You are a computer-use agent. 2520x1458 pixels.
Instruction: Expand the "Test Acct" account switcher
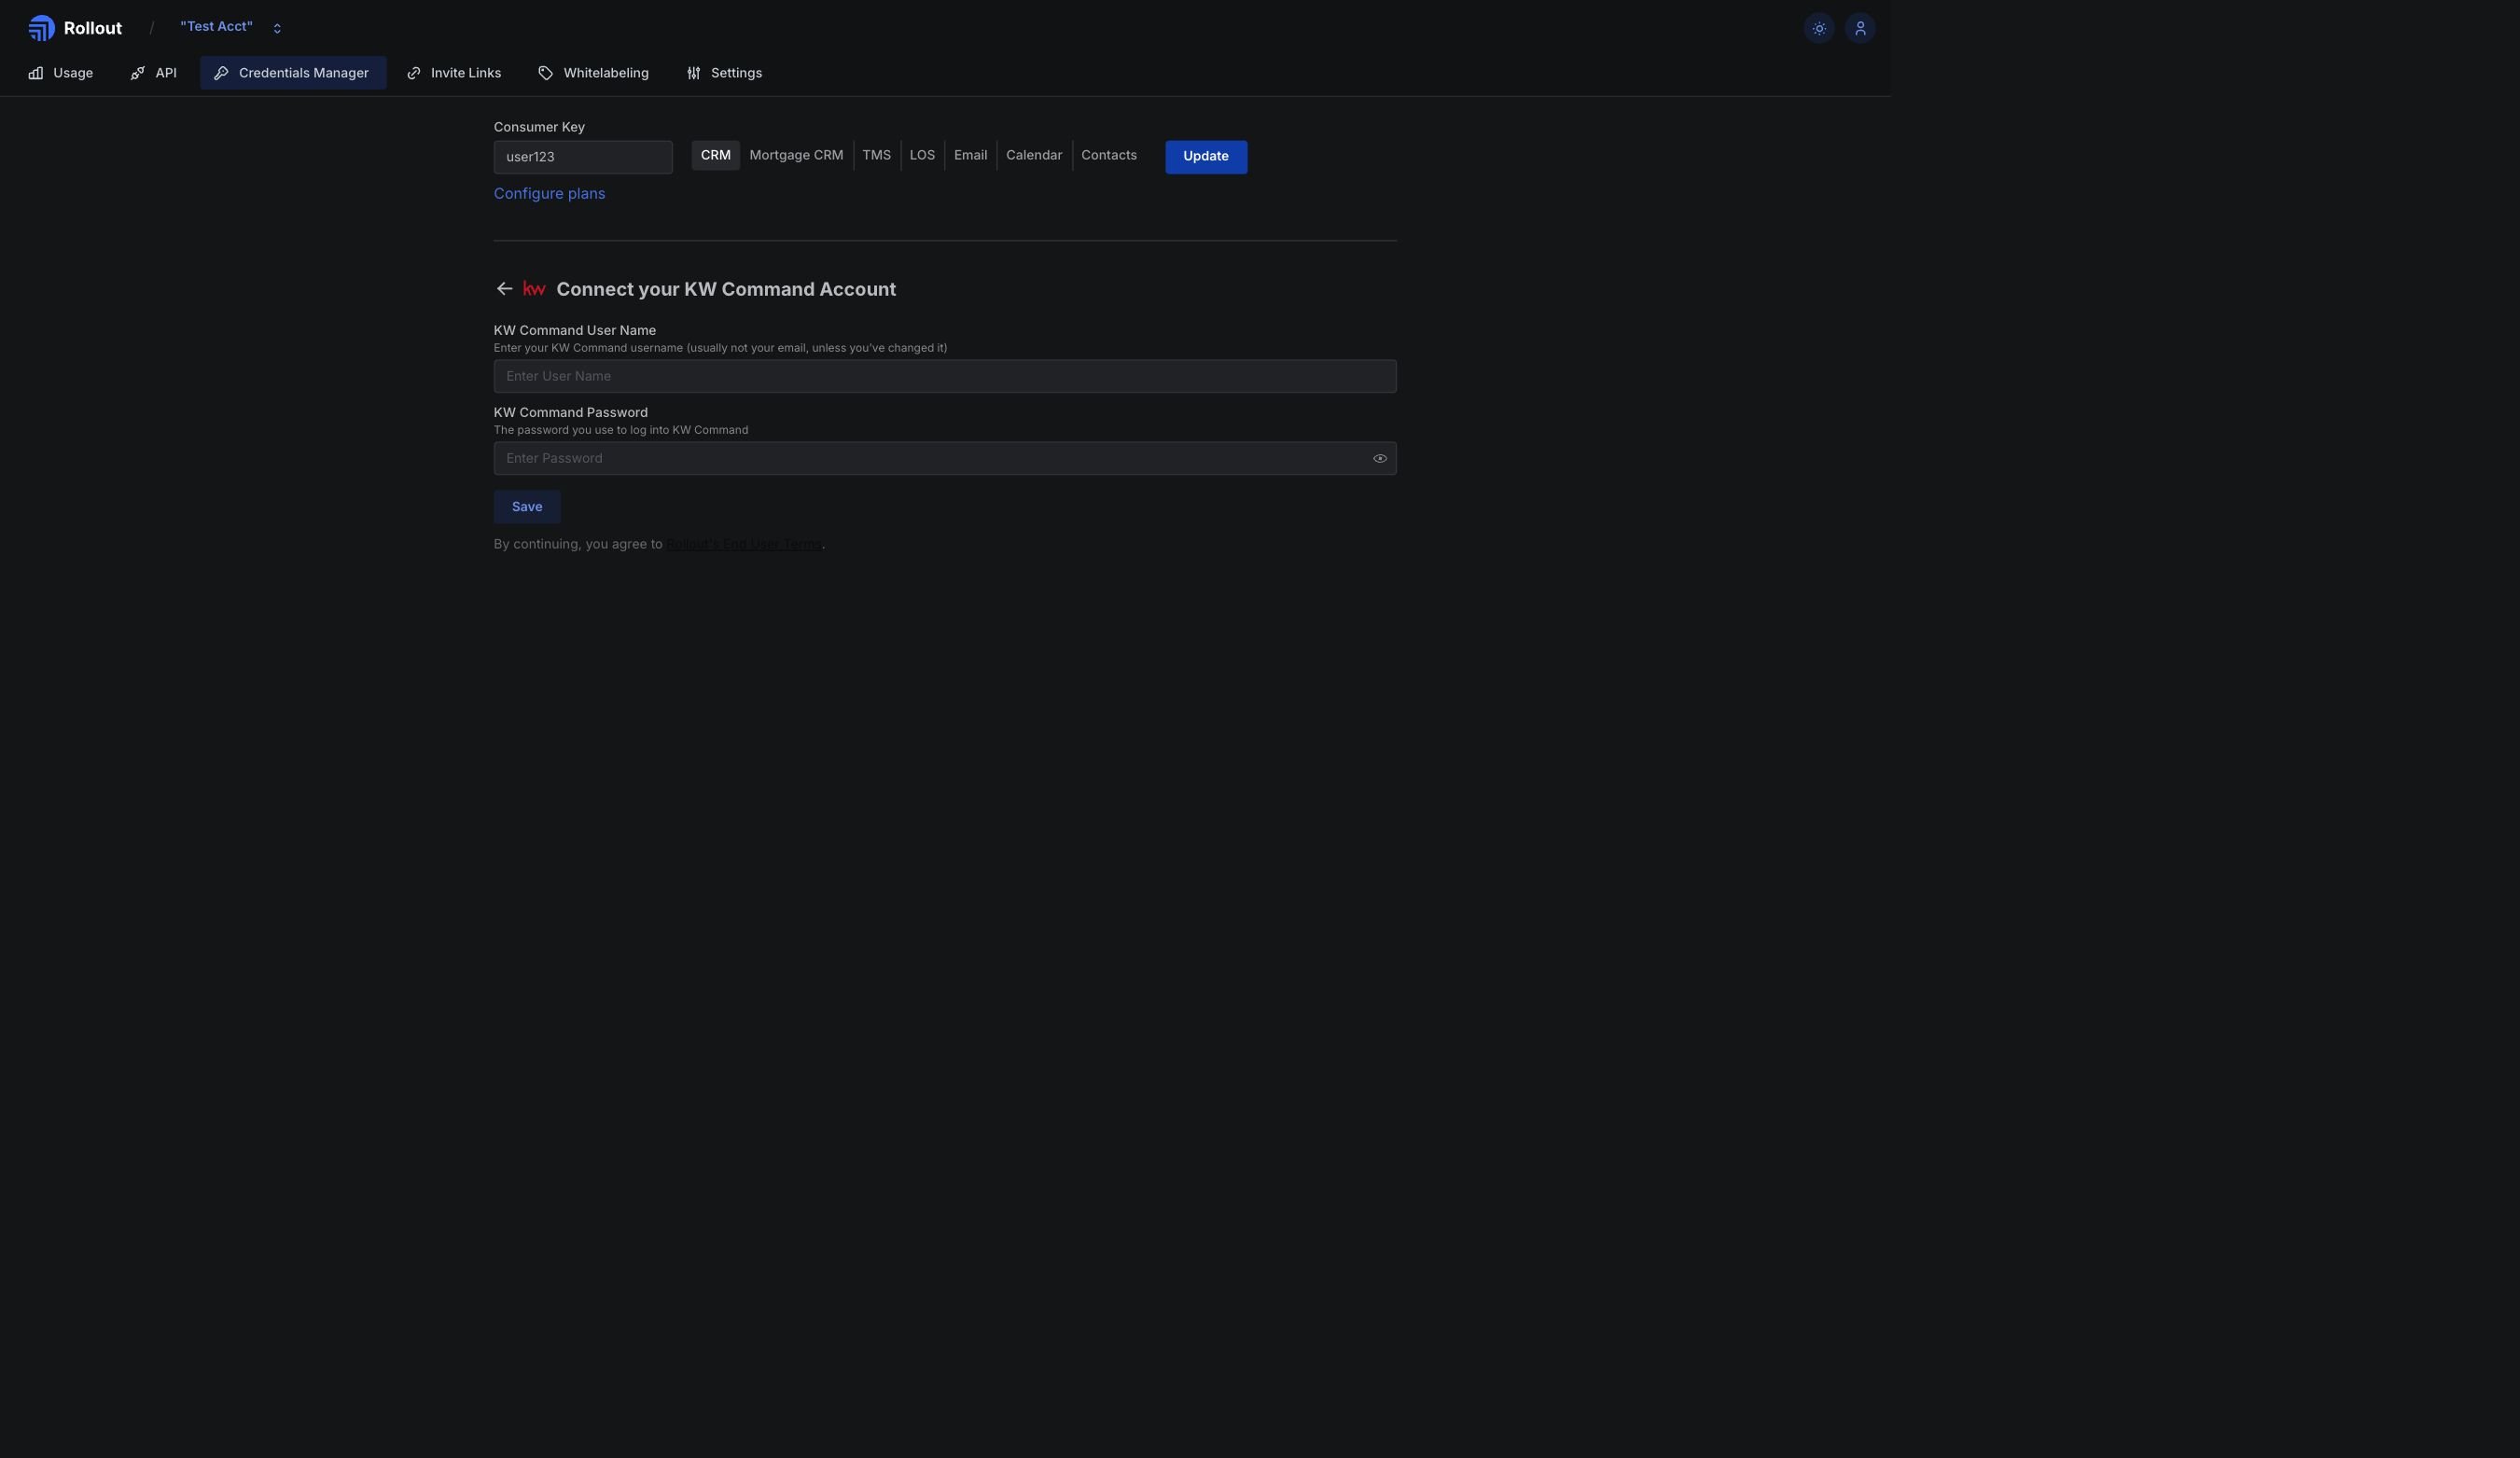tap(231, 27)
